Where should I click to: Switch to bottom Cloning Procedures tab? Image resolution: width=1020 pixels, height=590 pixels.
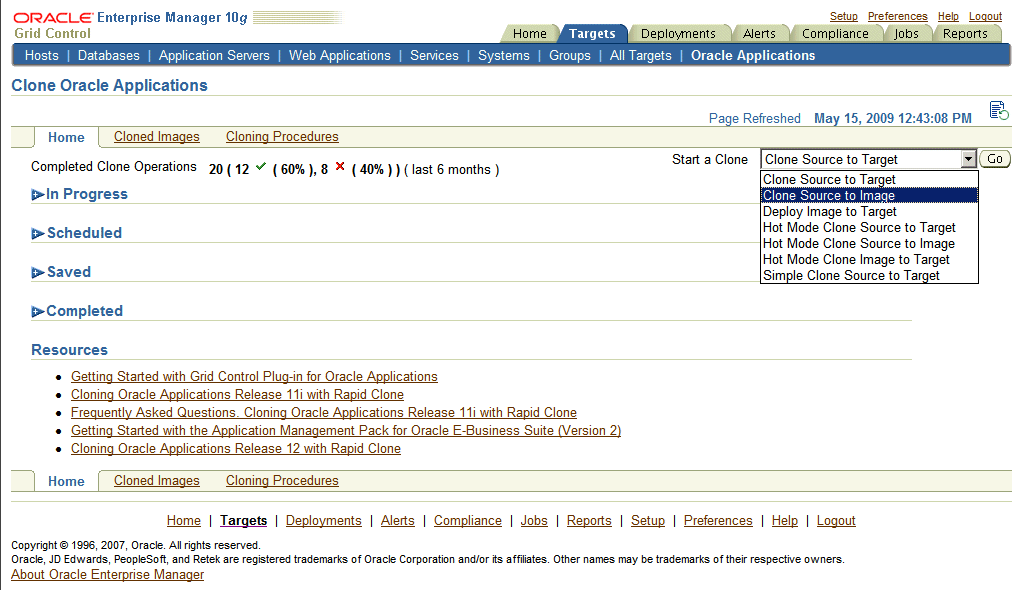tap(282, 481)
